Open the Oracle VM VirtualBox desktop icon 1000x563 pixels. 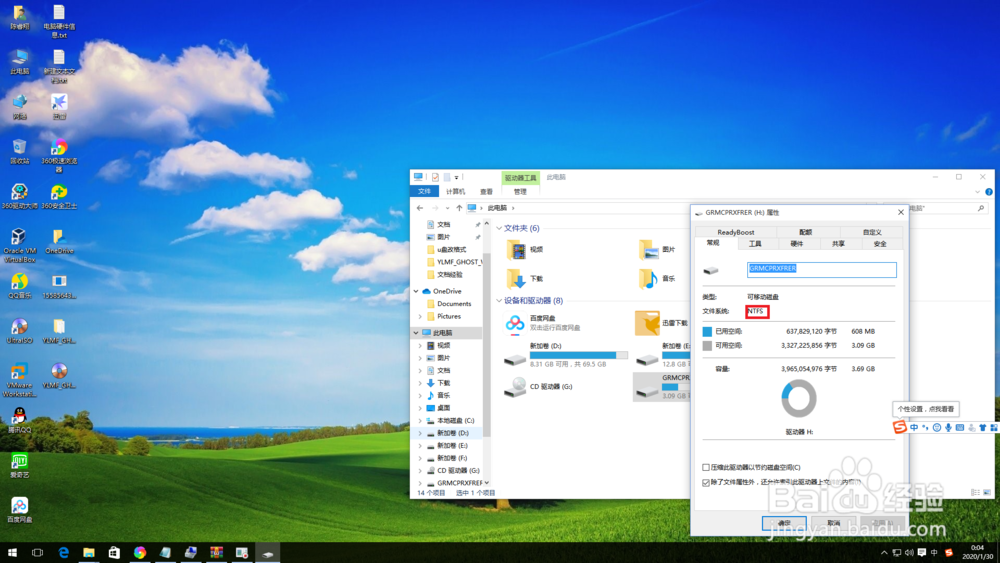(x=19, y=245)
